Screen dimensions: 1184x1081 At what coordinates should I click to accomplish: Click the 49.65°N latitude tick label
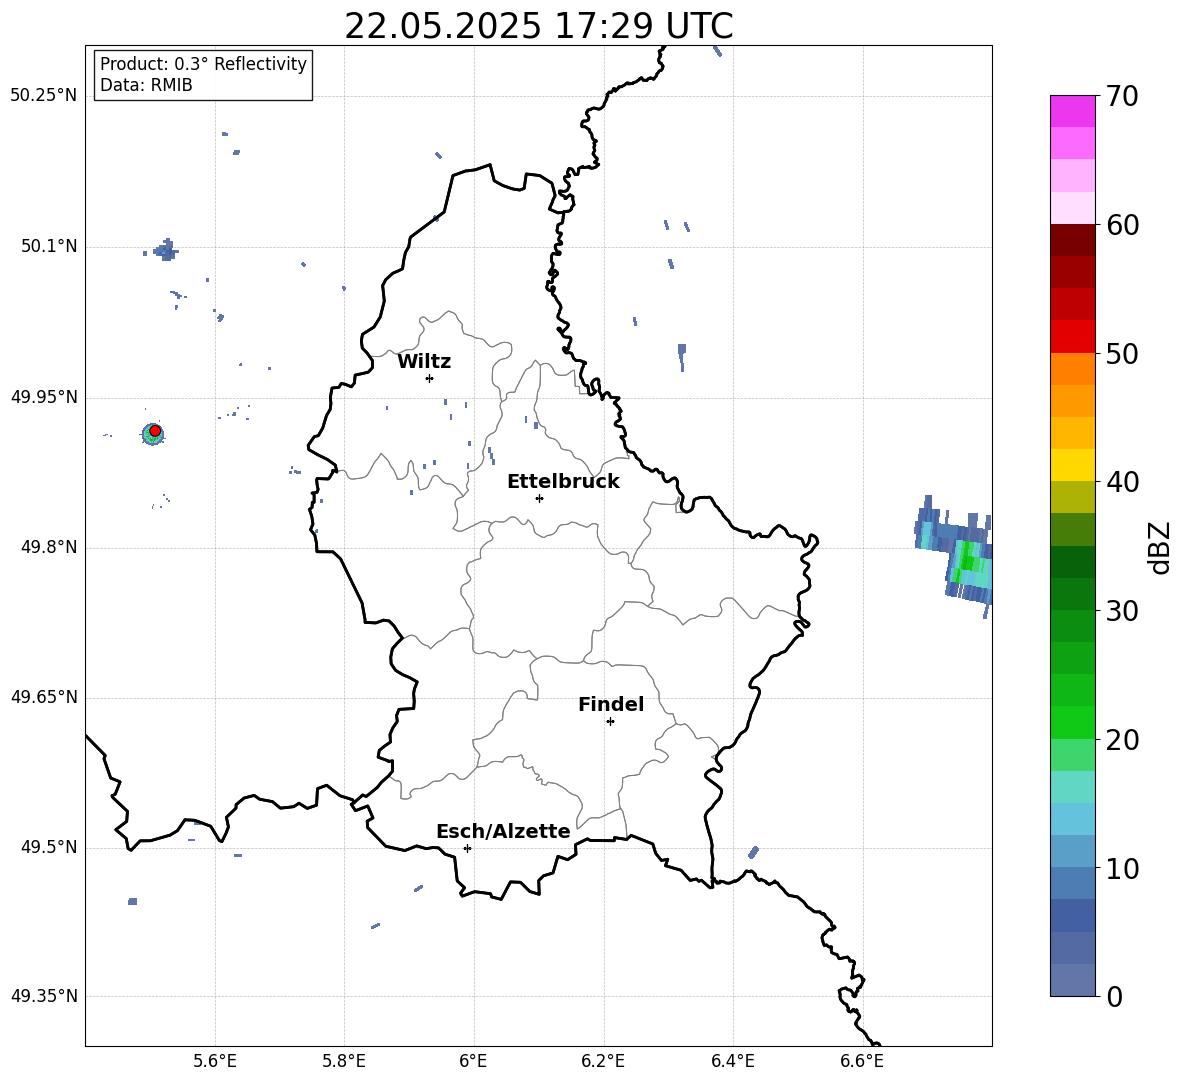(x=44, y=697)
